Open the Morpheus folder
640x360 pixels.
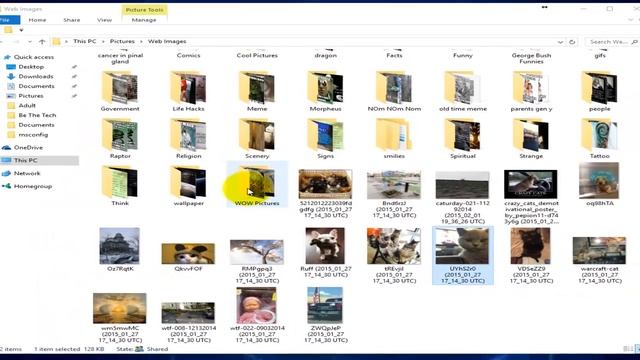pyautogui.click(x=325, y=92)
